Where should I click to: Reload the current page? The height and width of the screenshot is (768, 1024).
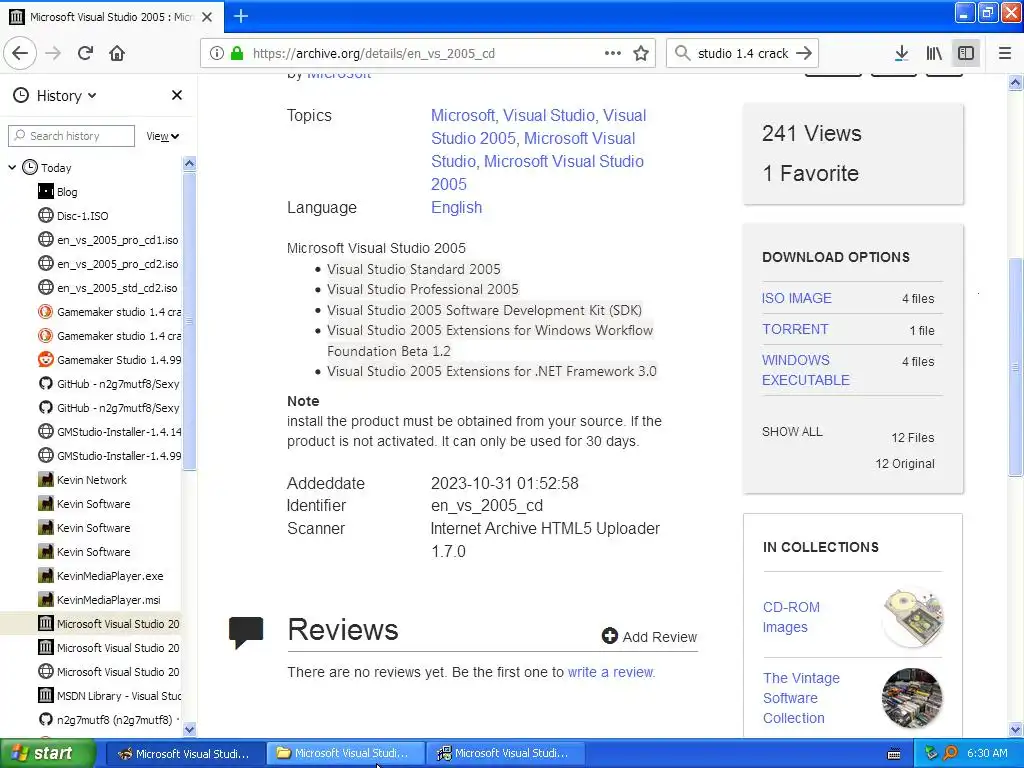85,53
